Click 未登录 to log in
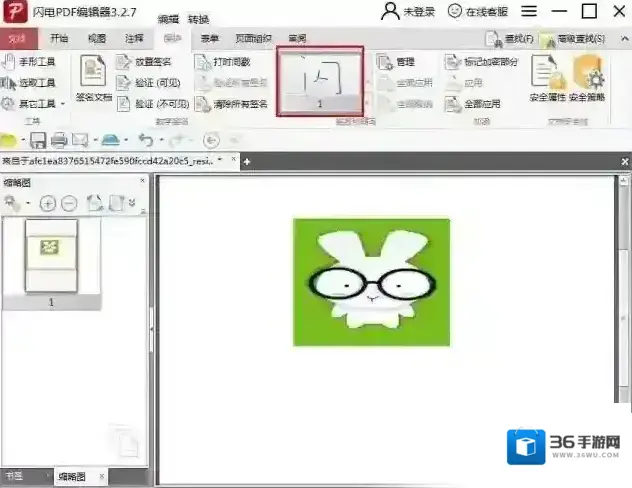 (410, 11)
